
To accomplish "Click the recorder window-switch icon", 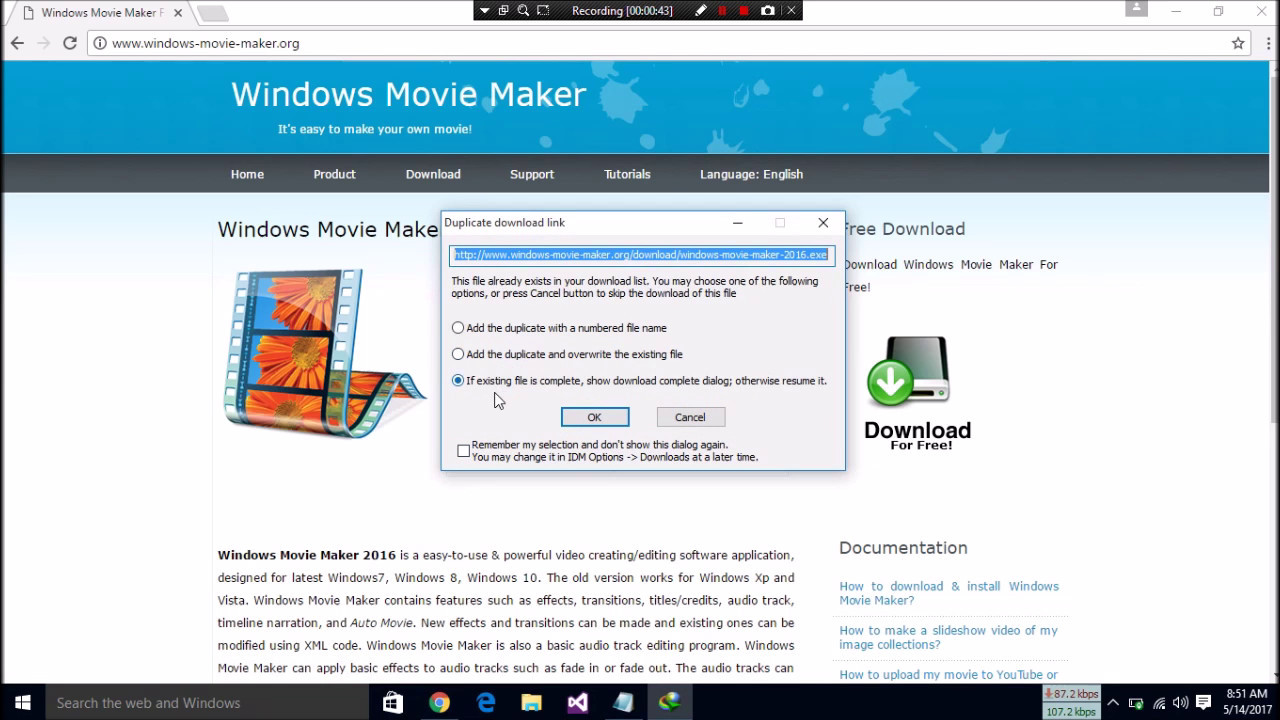I will (503, 10).
